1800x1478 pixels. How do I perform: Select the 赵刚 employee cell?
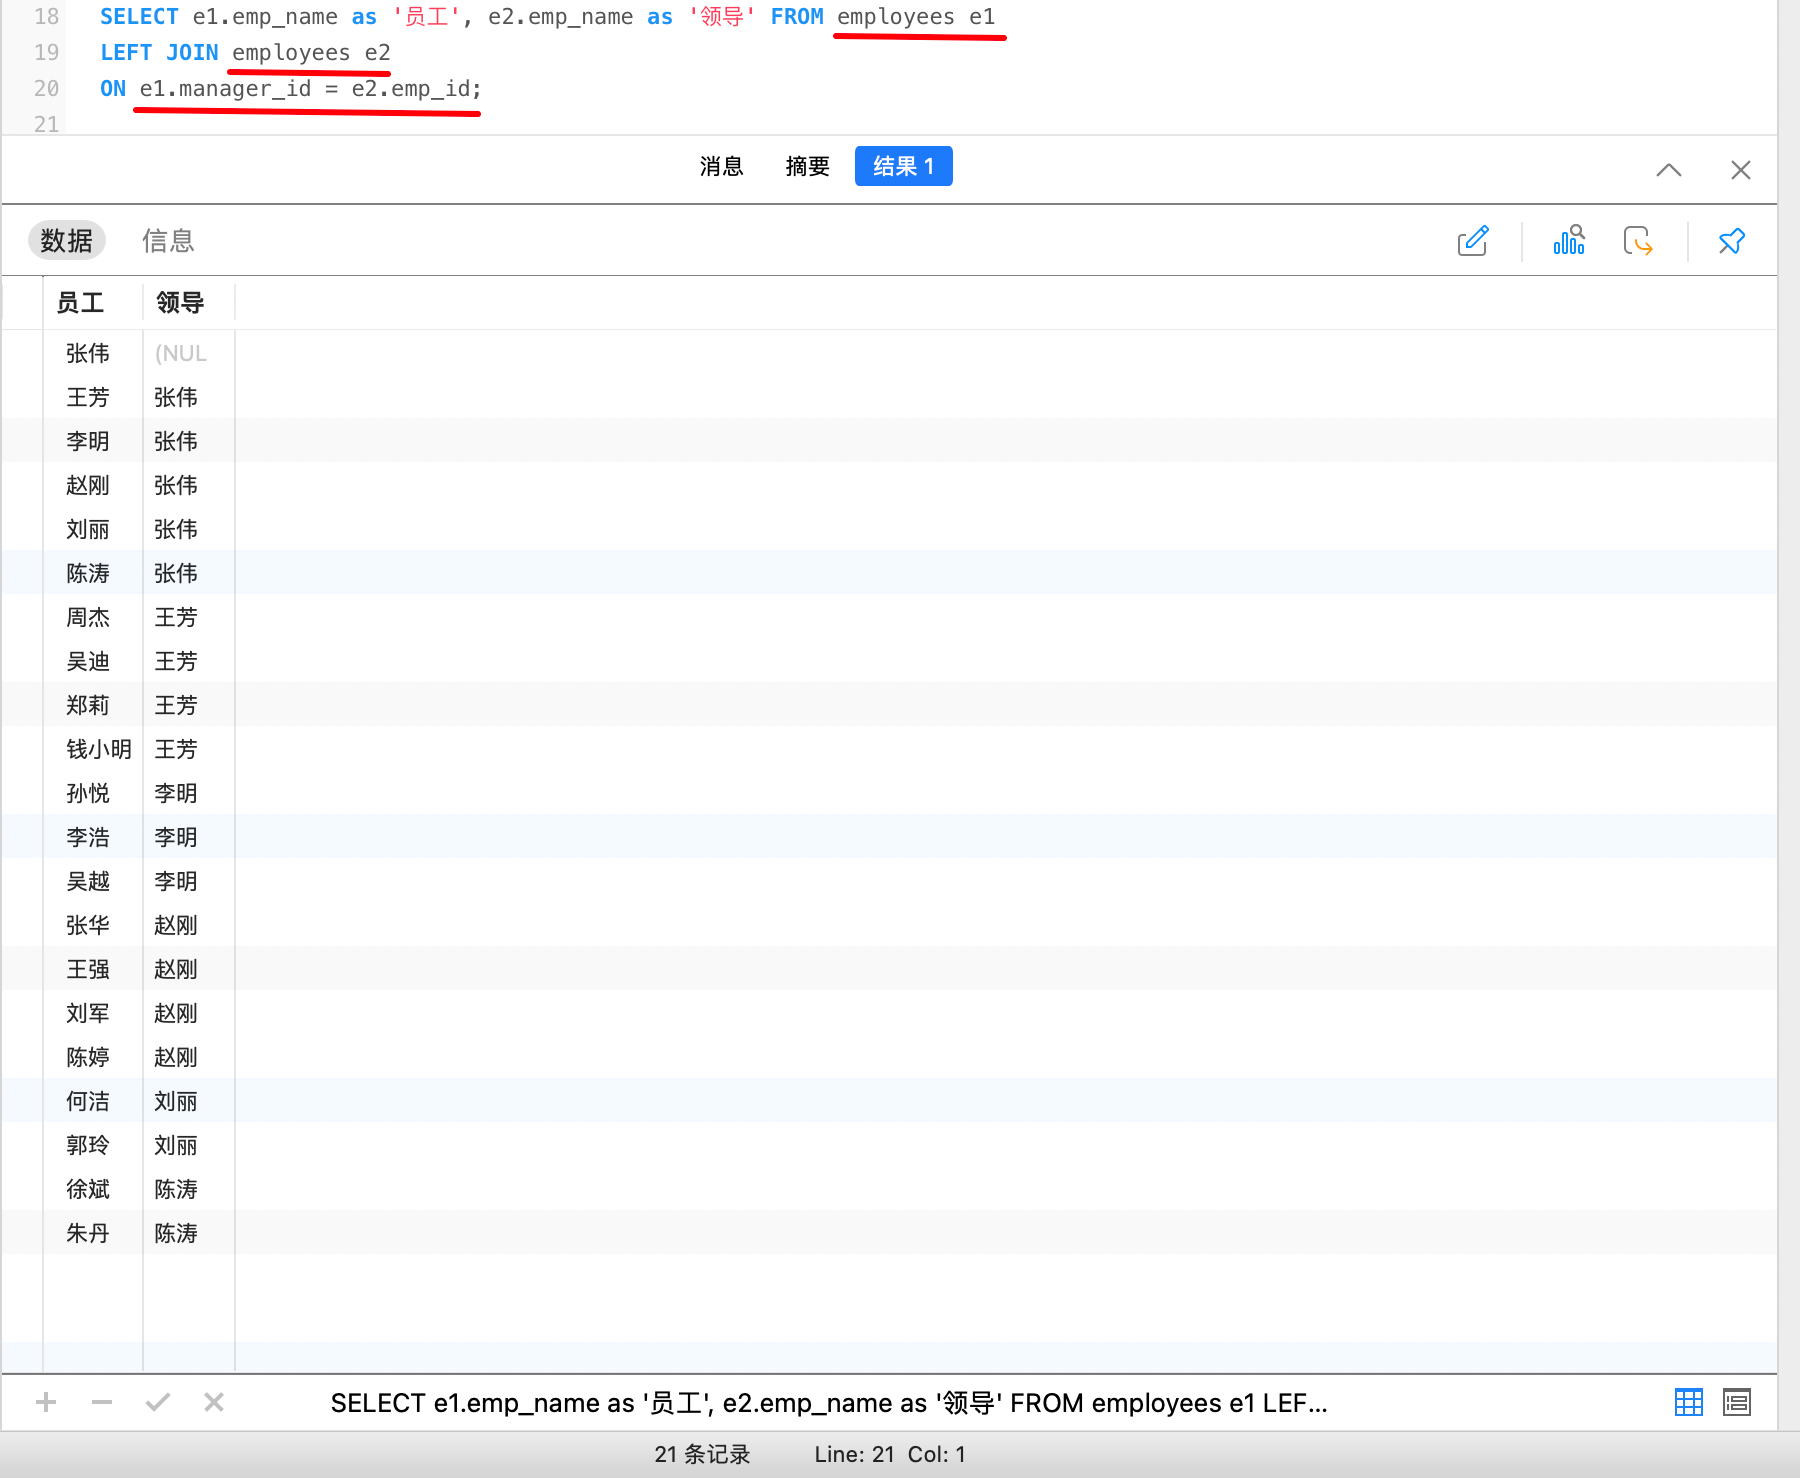(x=92, y=485)
